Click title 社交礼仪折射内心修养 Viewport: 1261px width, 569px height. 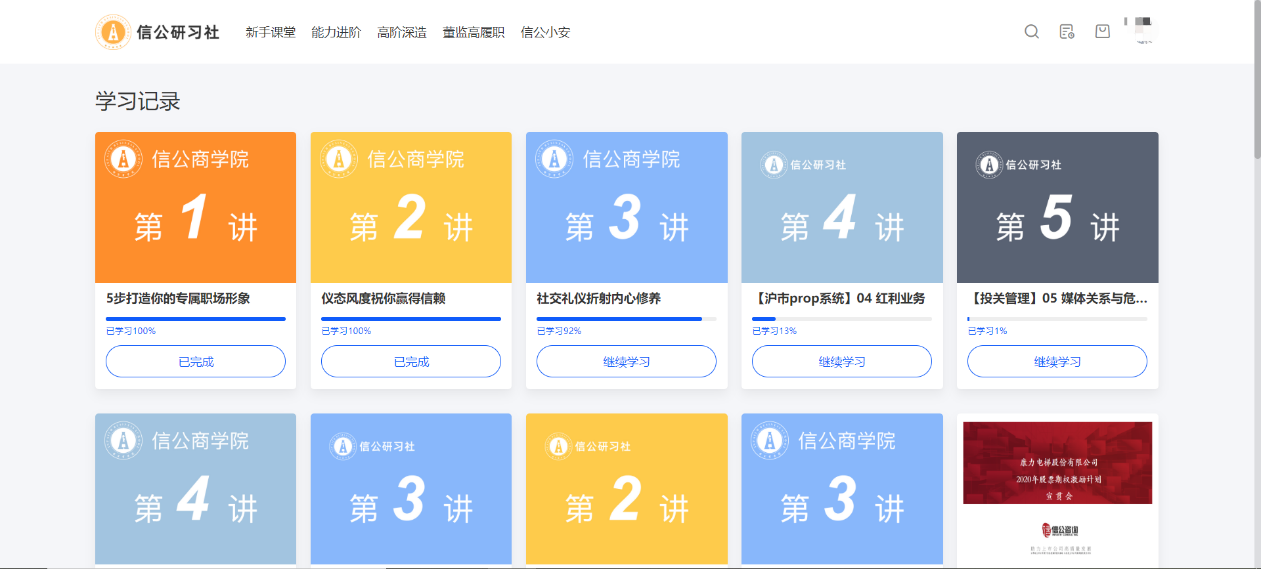point(598,298)
